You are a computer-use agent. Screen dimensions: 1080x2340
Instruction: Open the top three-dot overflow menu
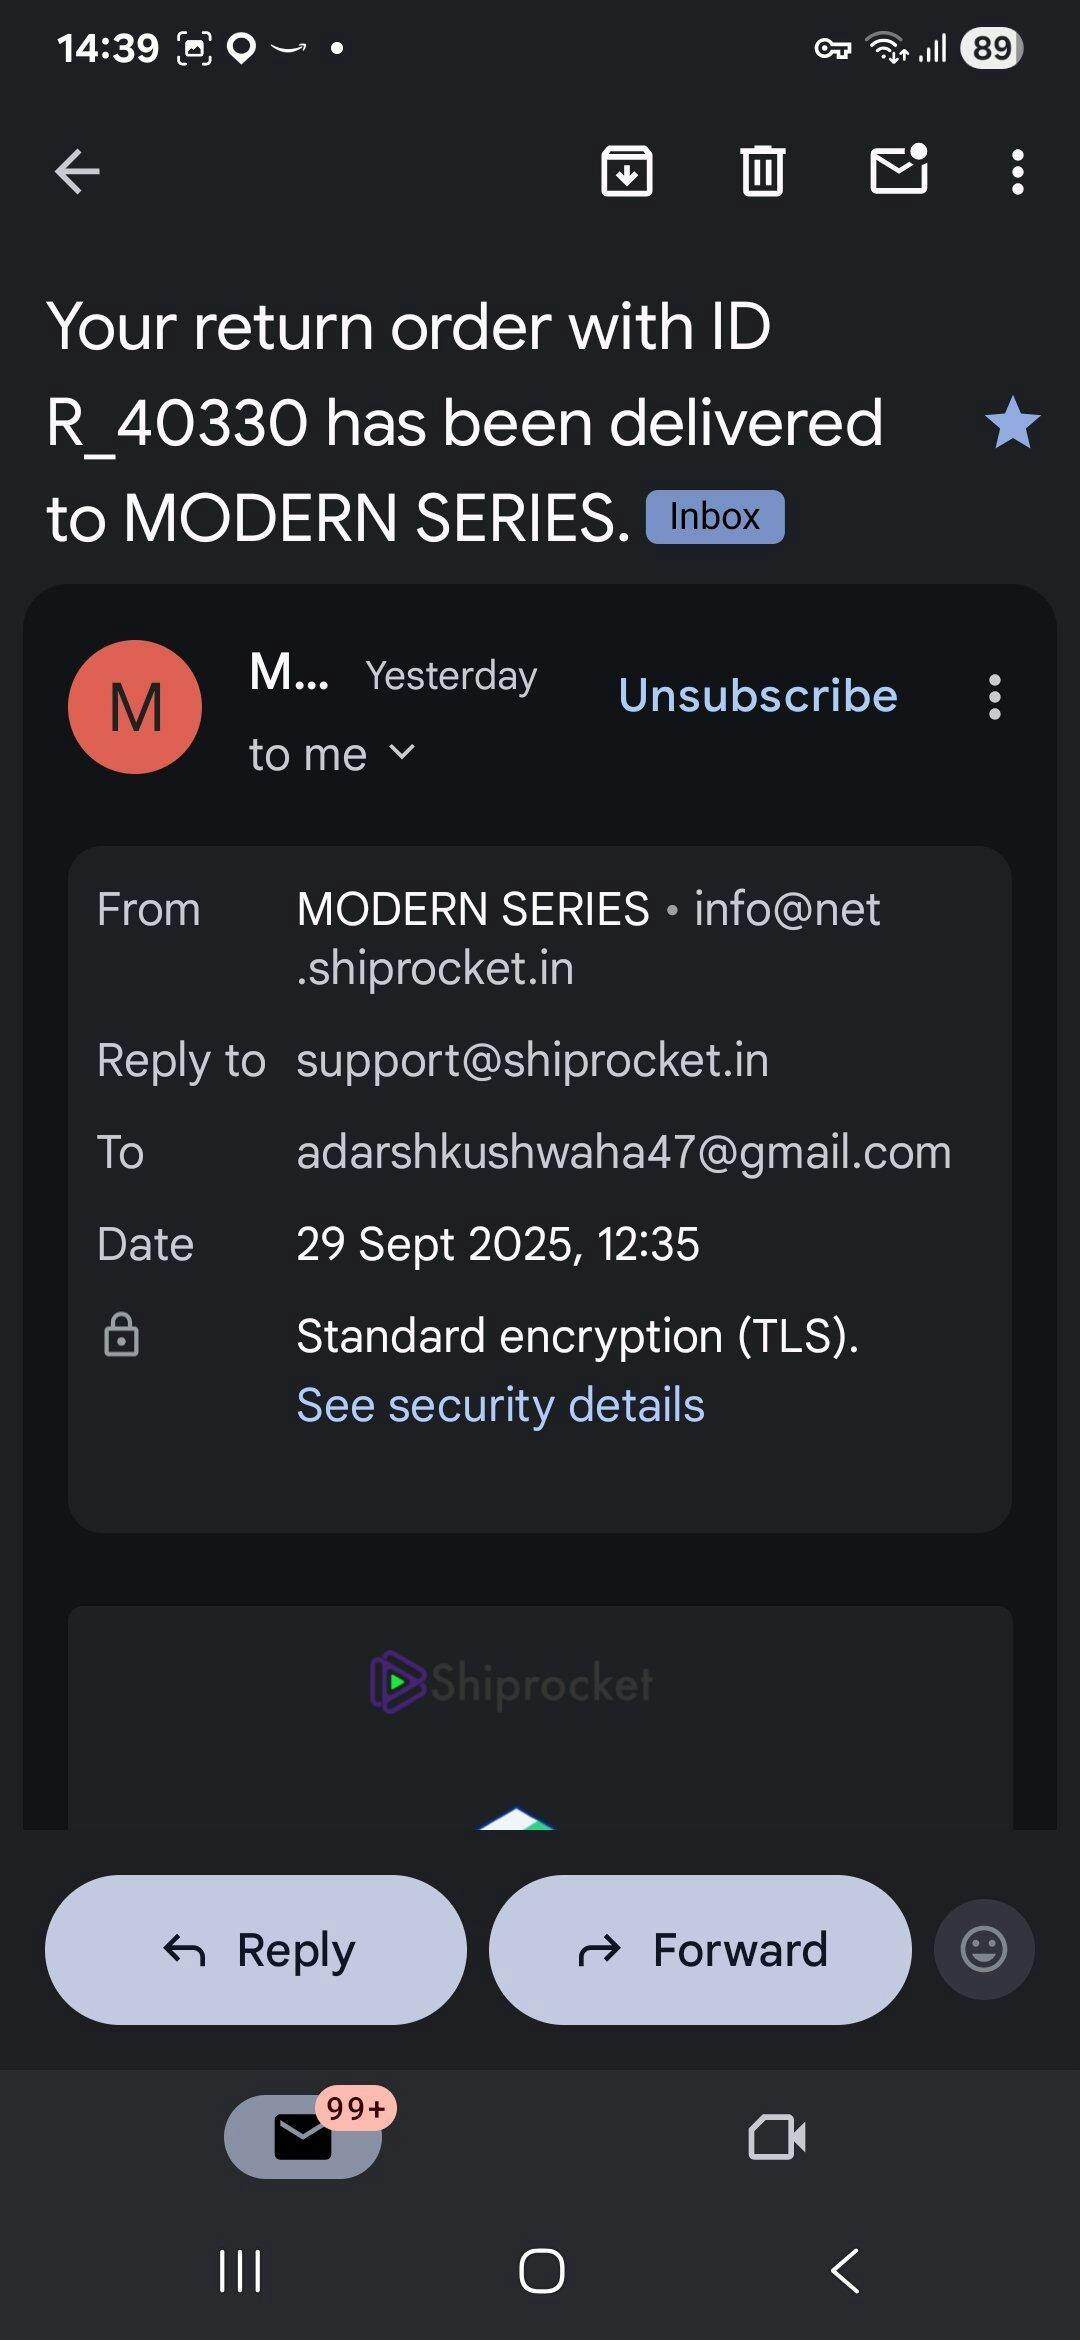[1018, 172]
